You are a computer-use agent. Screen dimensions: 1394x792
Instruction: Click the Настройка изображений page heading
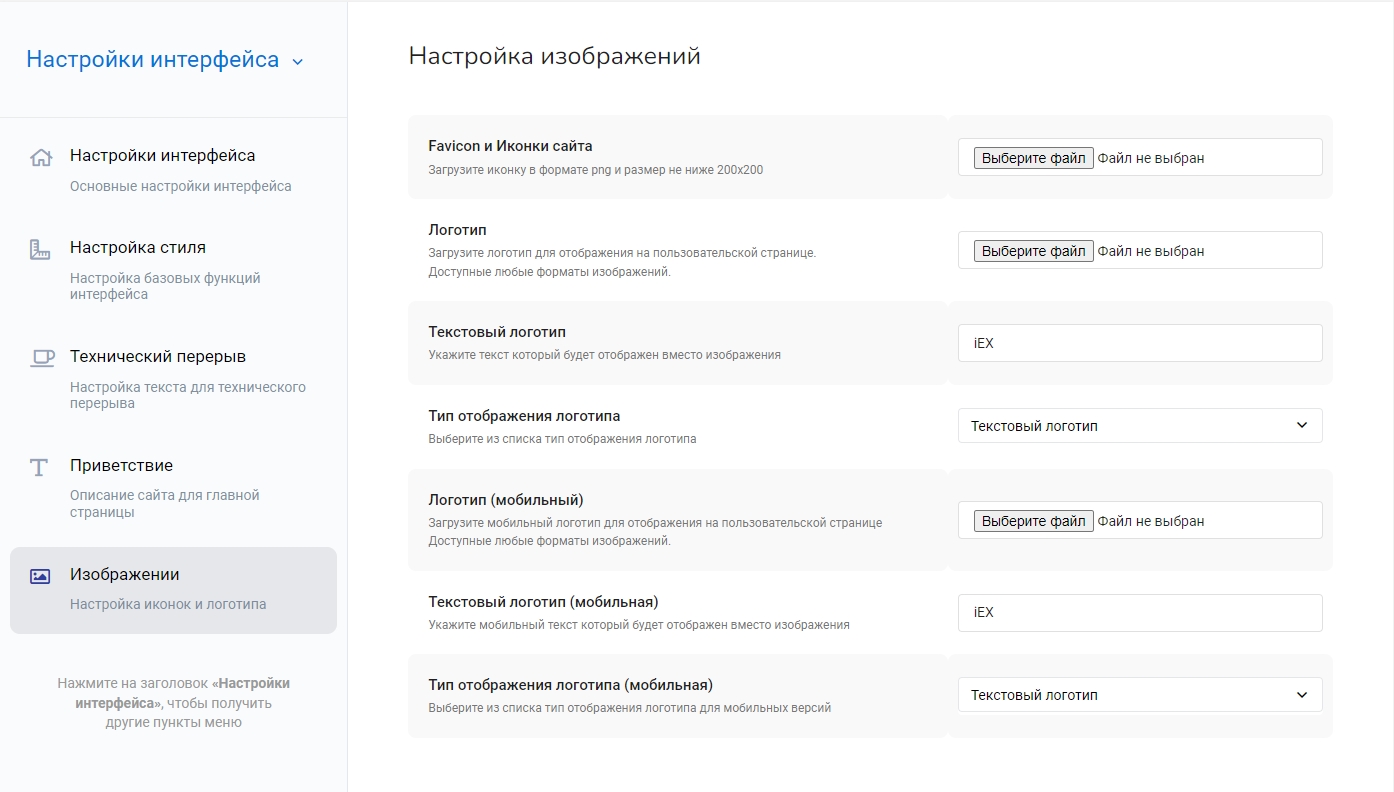coord(554,56)
